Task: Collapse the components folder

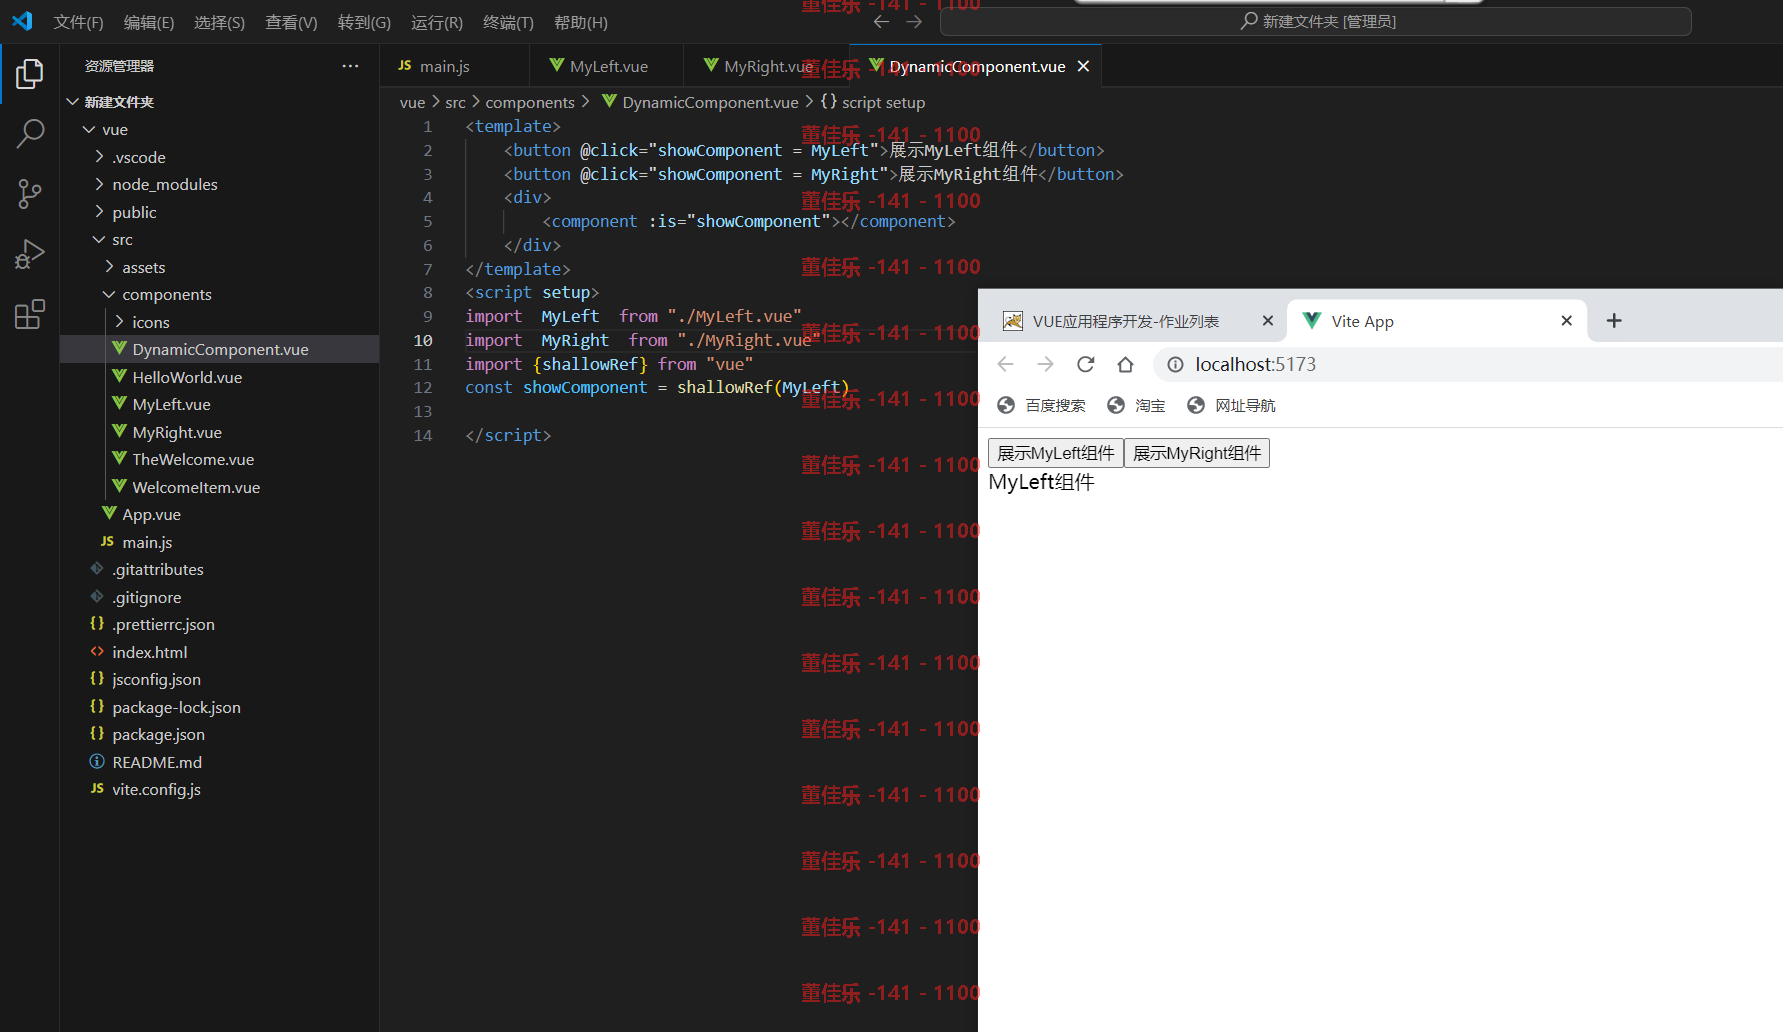Action: (x=219, y=295)
